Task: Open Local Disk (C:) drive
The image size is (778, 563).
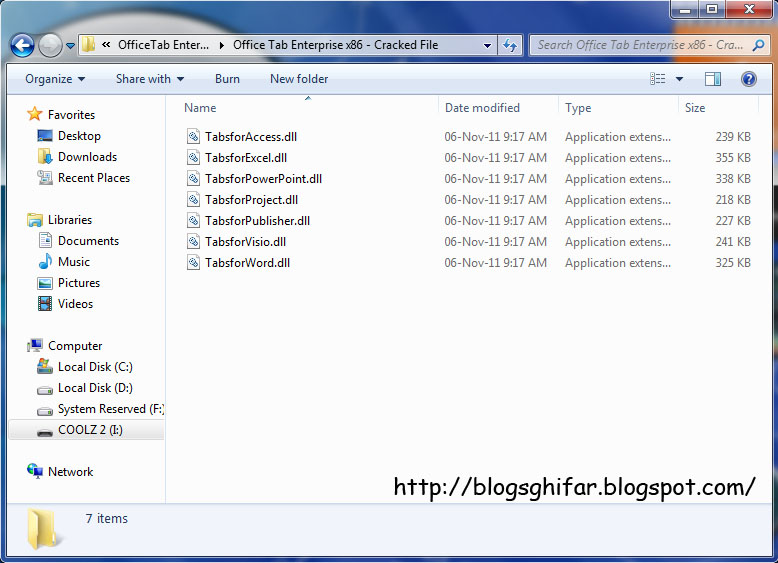Action: (x=95, y=367)
